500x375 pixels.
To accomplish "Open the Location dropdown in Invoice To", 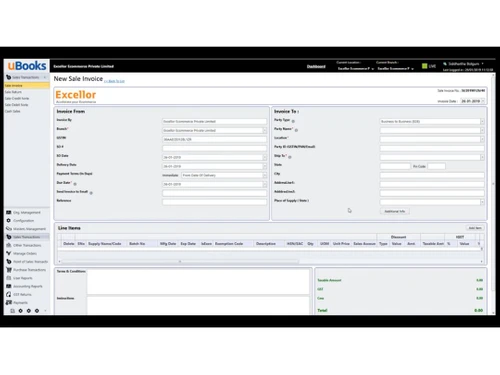I will pos(482,139).
